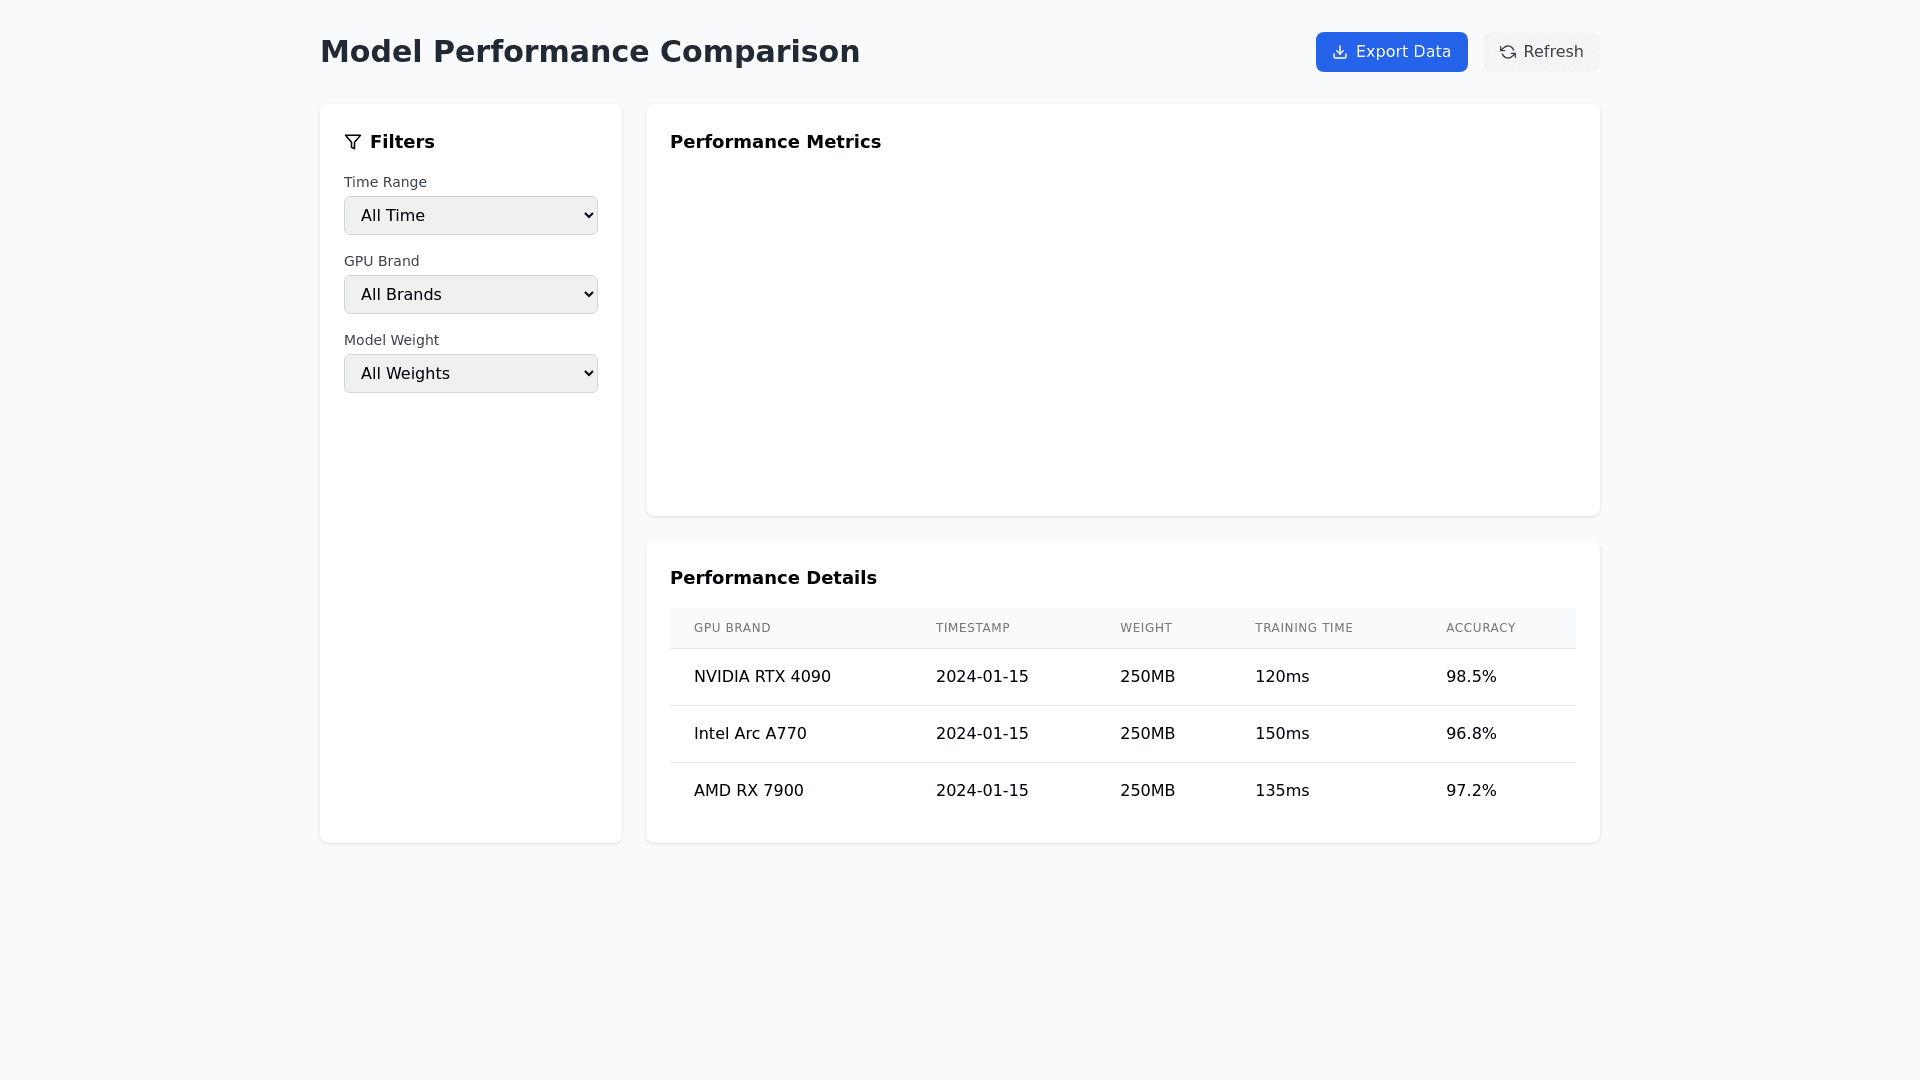Select the AMD RX 7900 row
Image resolution: width=1920 pixels, height=1080 pixels.
749,791
